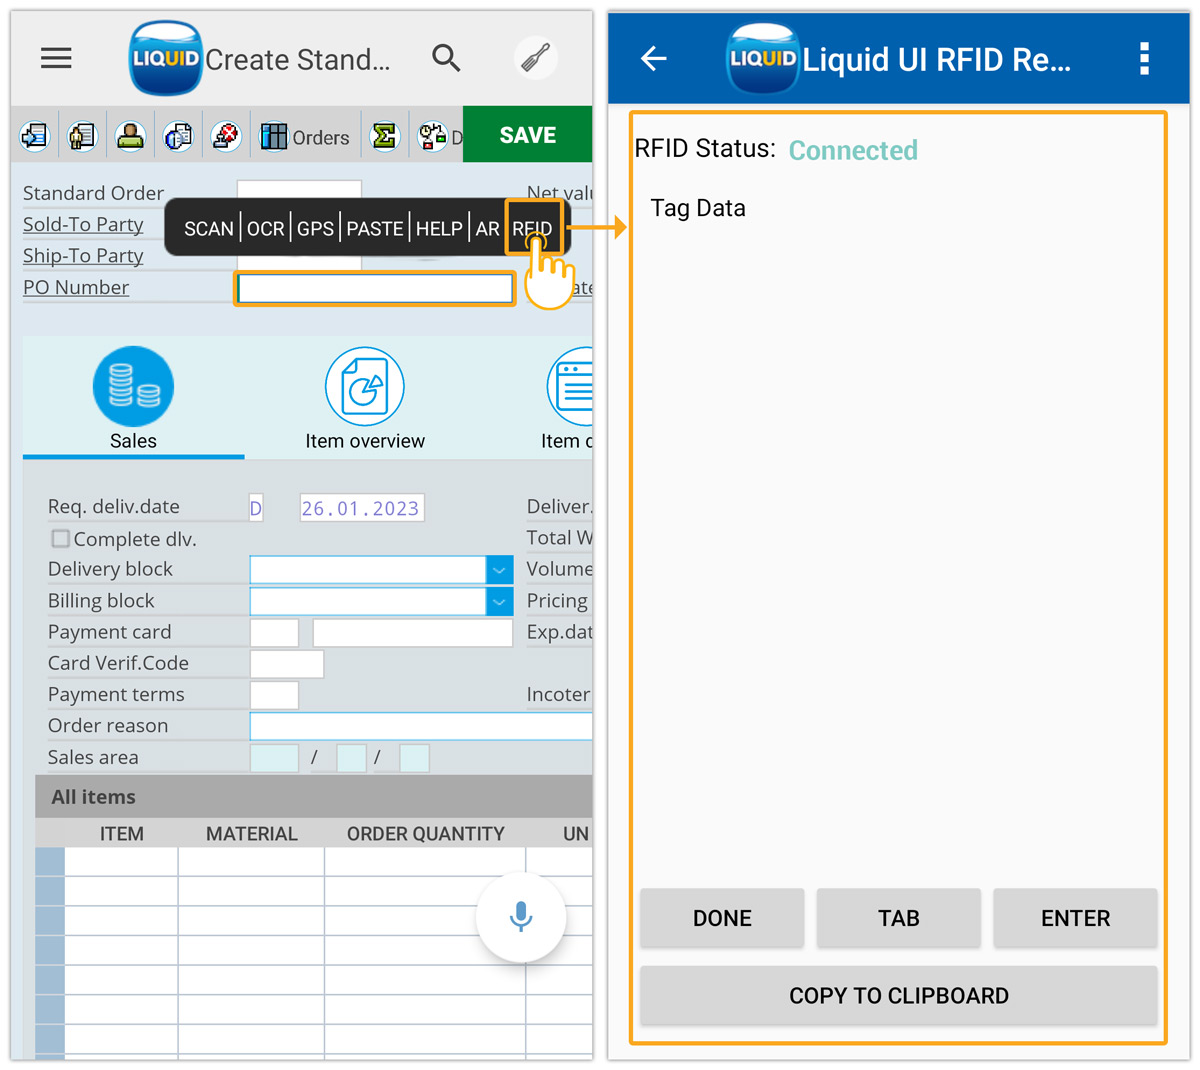Open the three-dot overflow menu

tap(1143, 58)
